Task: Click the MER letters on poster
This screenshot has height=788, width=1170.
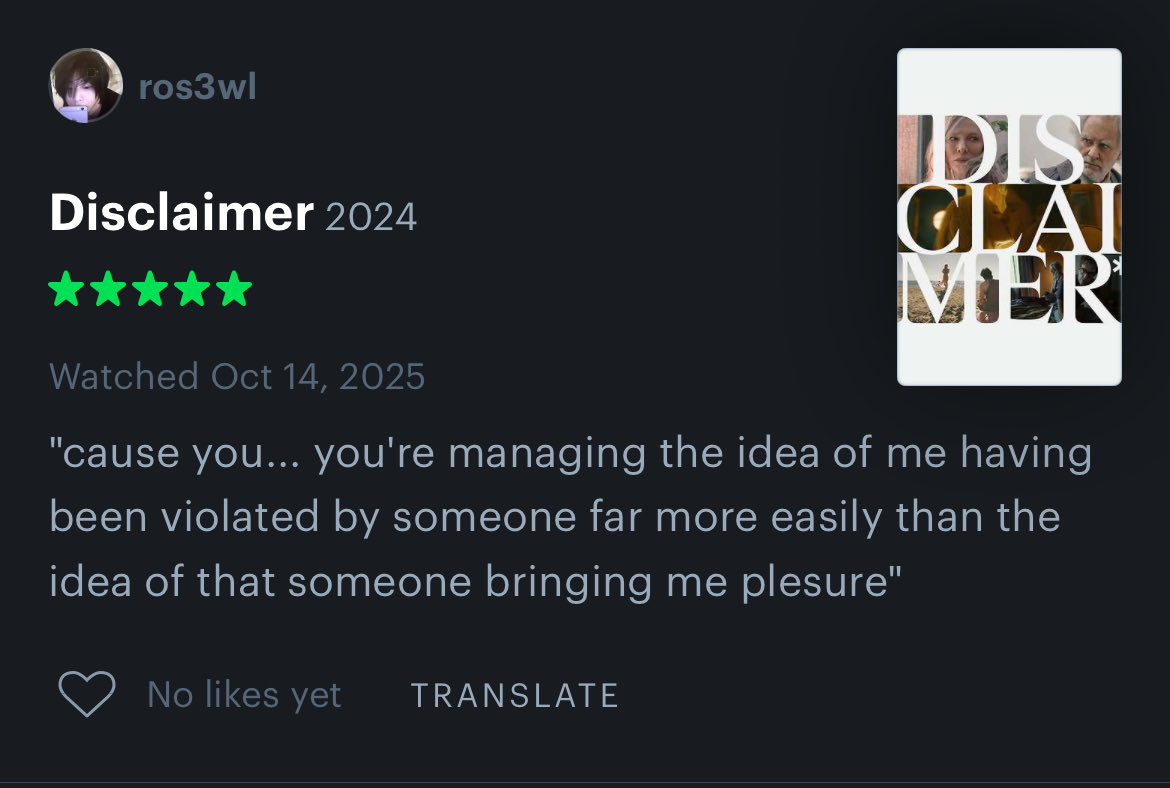Action: [1009, 288]
